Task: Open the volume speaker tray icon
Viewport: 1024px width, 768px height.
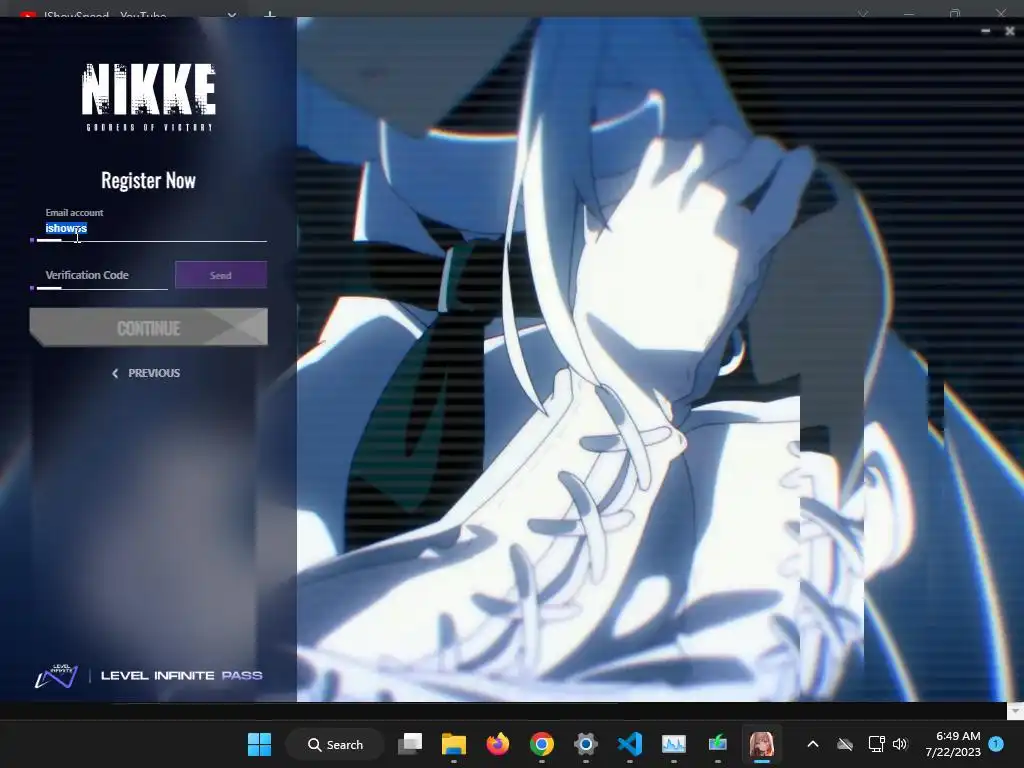Action: pos(900,744)
